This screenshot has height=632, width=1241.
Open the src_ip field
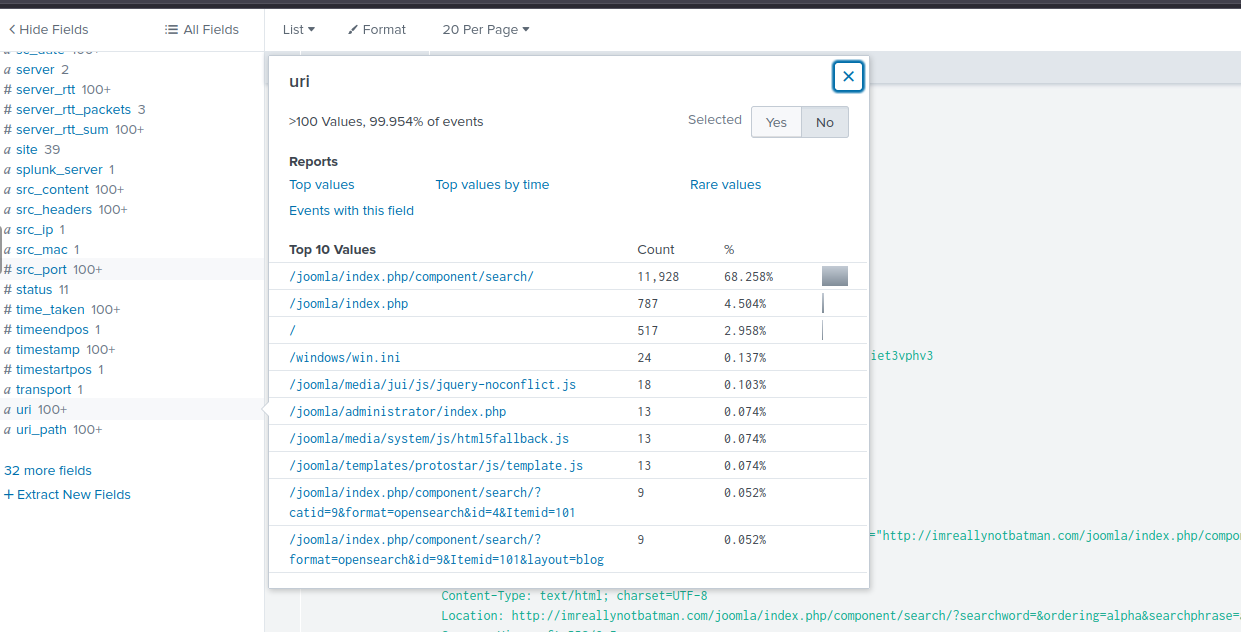point(34,230)
